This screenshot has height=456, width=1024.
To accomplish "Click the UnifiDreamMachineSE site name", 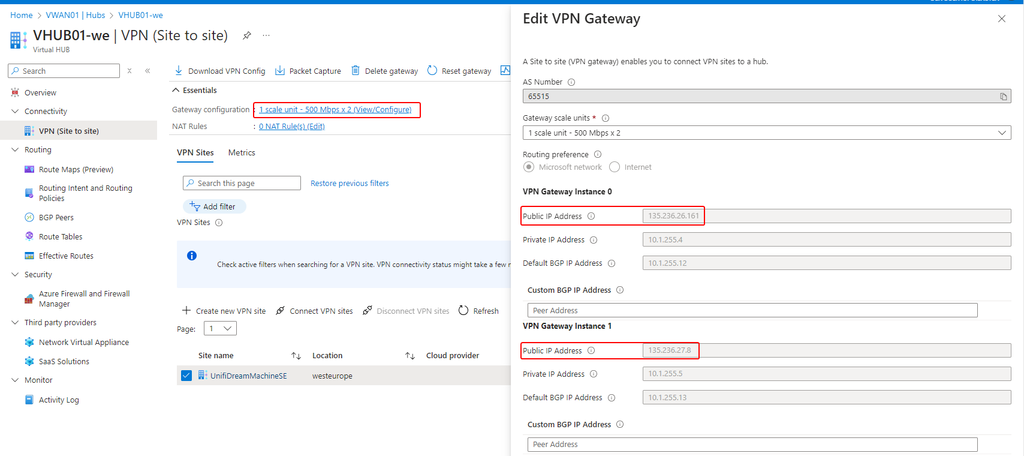I will pyautogui.click(x=248, y=376).
